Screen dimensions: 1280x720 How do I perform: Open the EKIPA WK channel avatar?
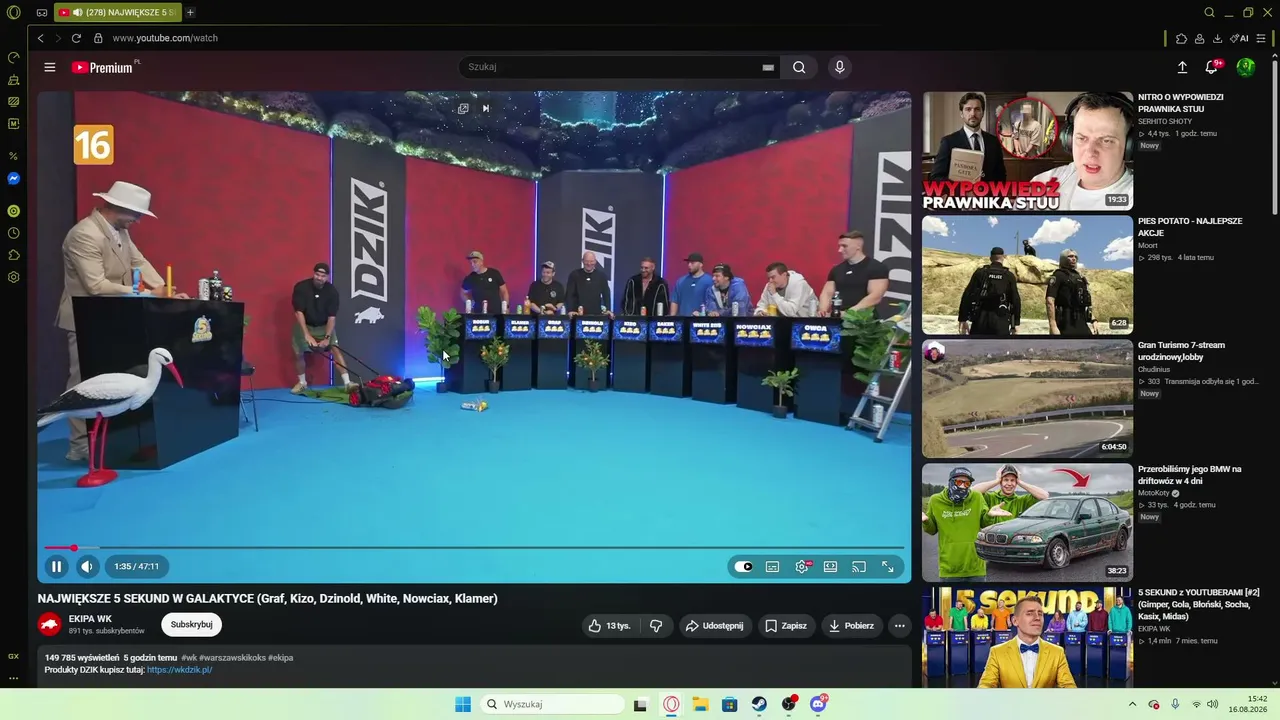49,625
